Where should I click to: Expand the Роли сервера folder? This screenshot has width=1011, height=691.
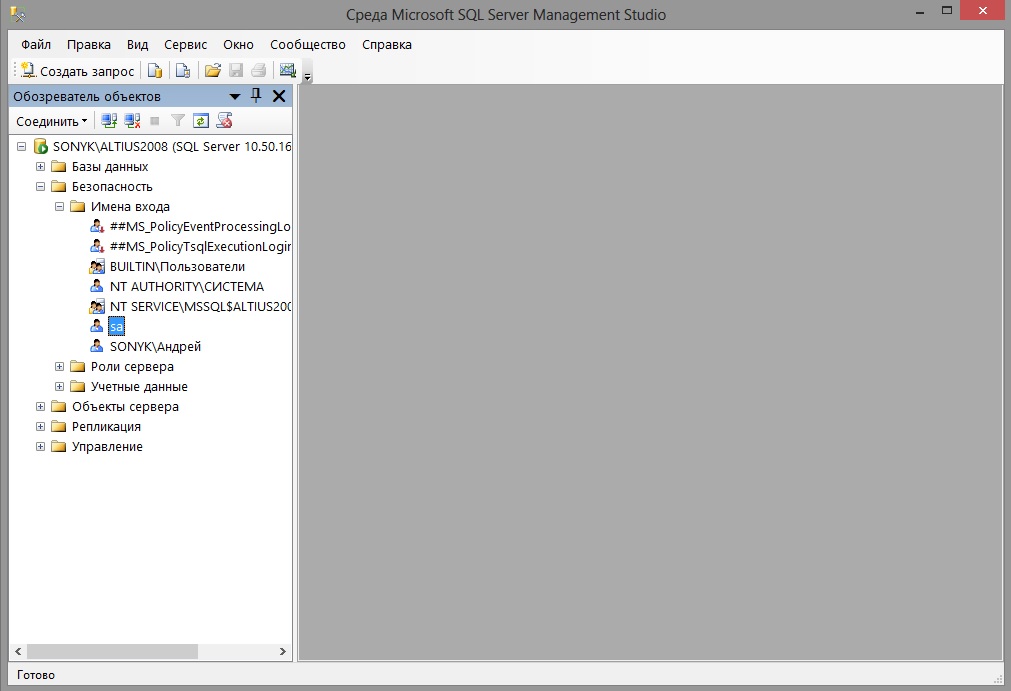[59, 366]
